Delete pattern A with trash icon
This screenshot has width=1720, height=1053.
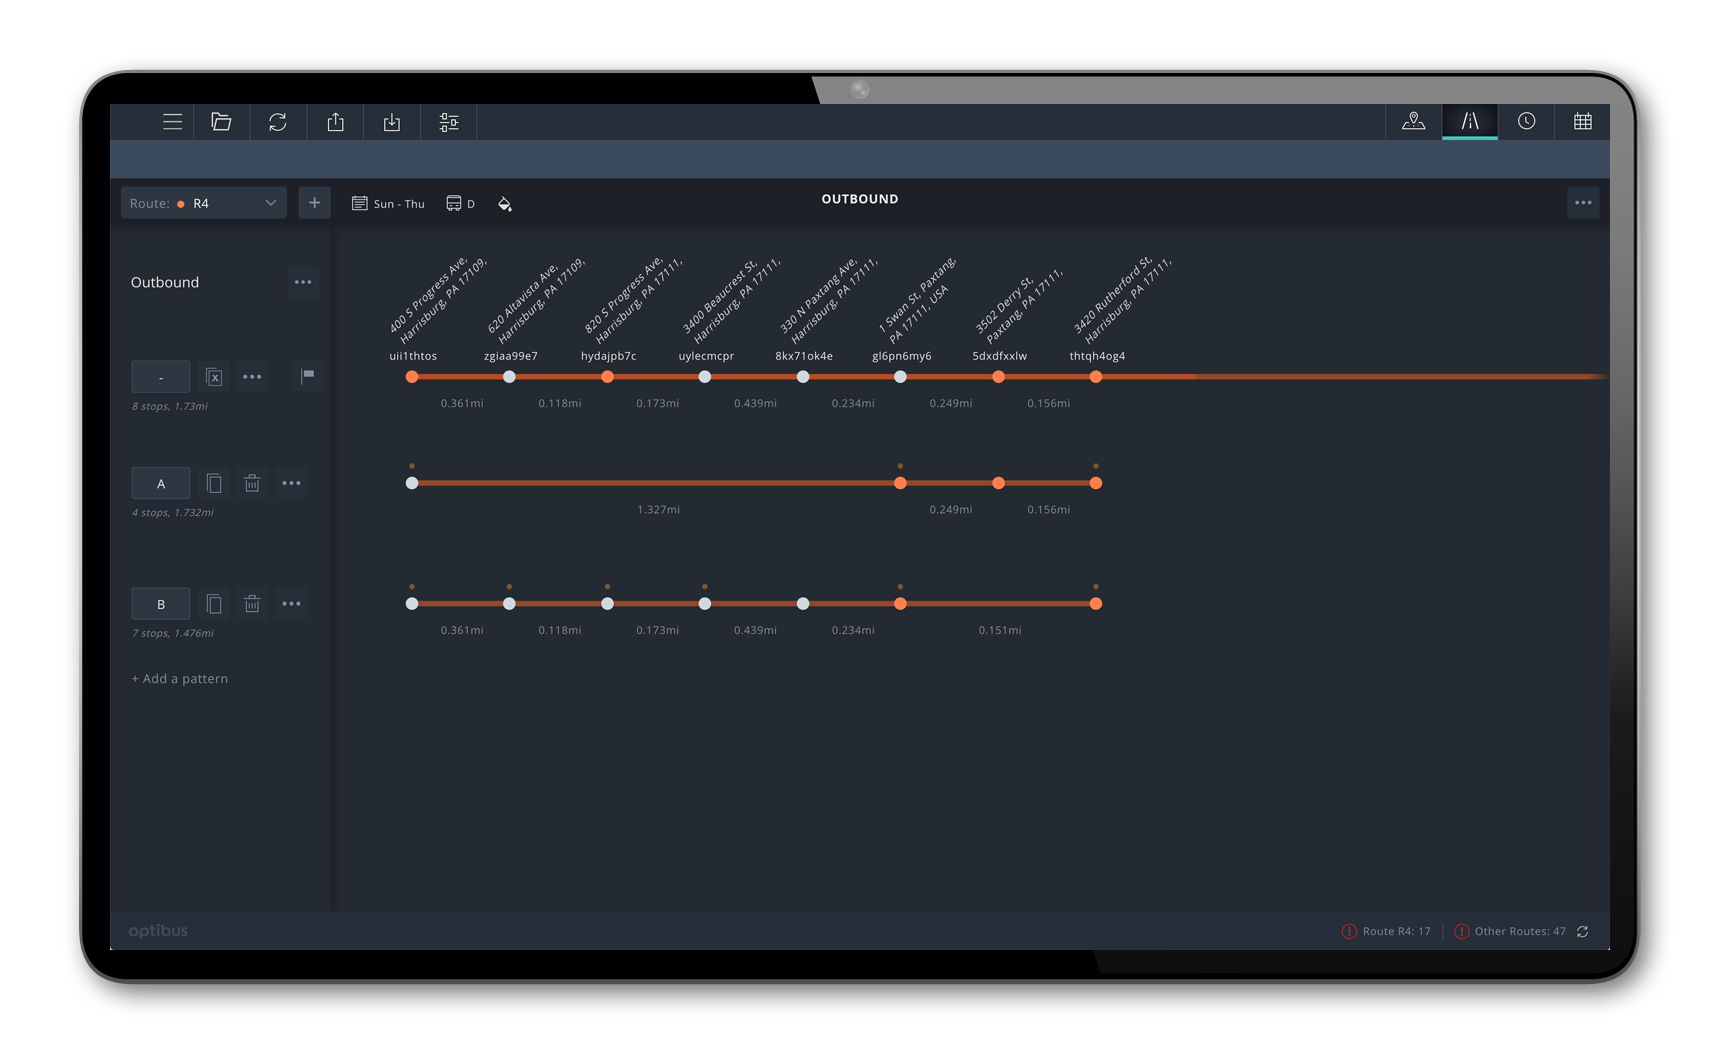pyautogui.click(x=252, y=484)
